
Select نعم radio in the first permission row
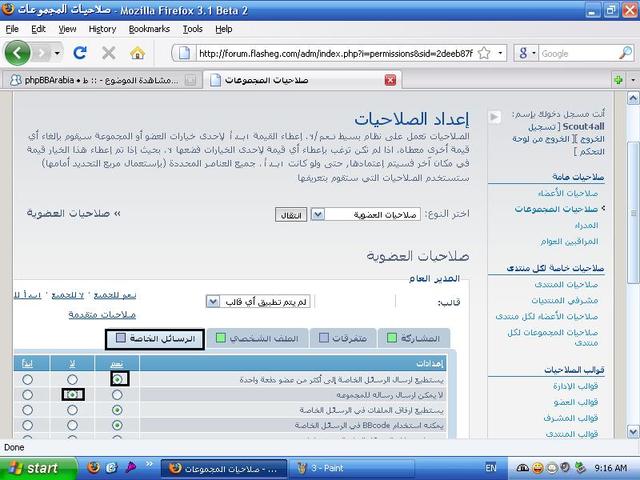118,380
